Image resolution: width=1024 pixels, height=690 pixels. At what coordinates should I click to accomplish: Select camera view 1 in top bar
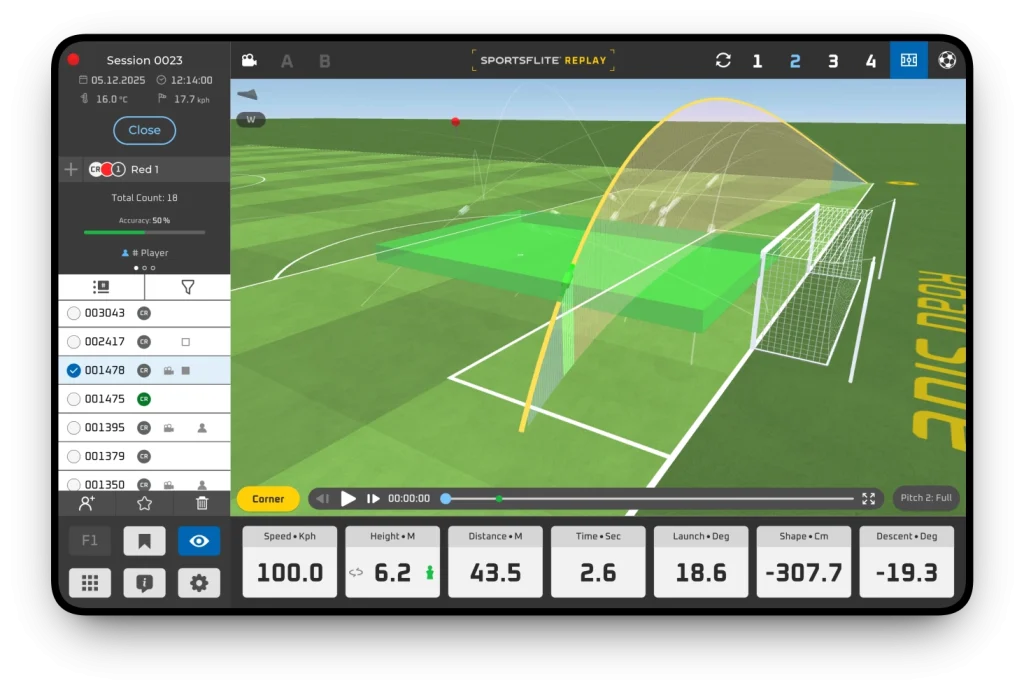pos(757,61)
